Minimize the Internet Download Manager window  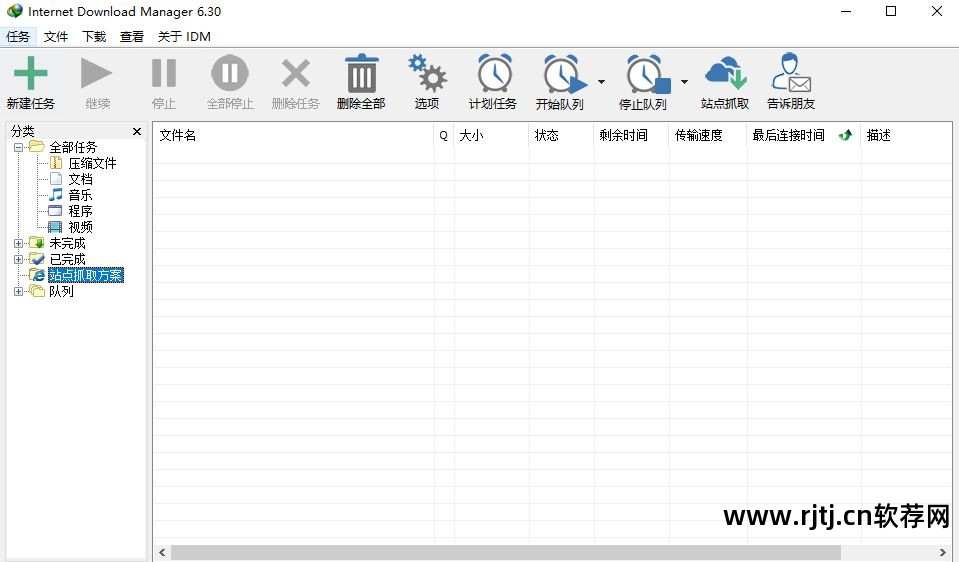tap(846, 11)
